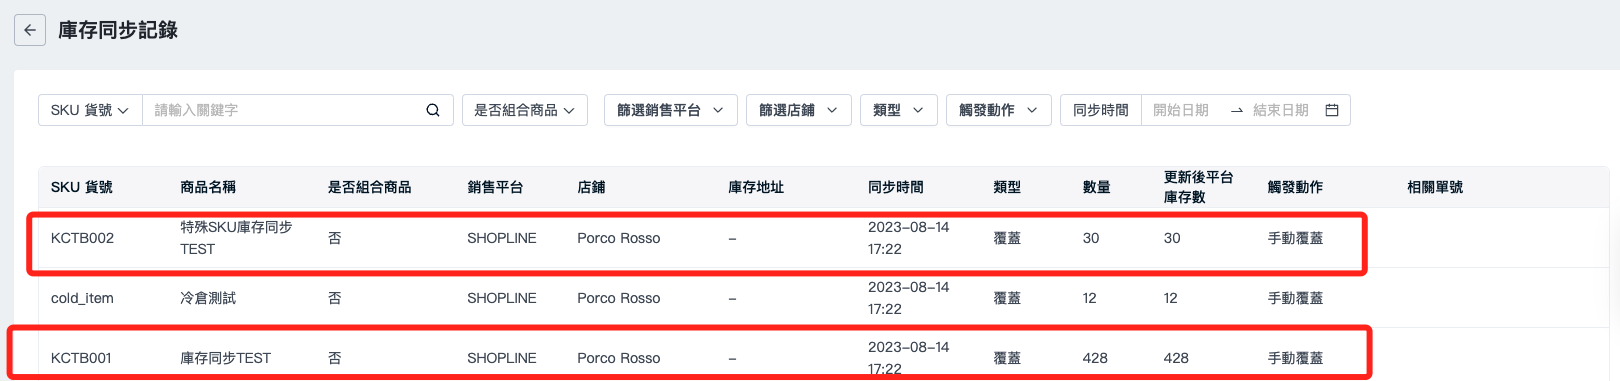The image size is (1620, 381).
Task: Focus the 請輸入關鍵字 search field
Action: pyautogui.click(x=284, y=110)
